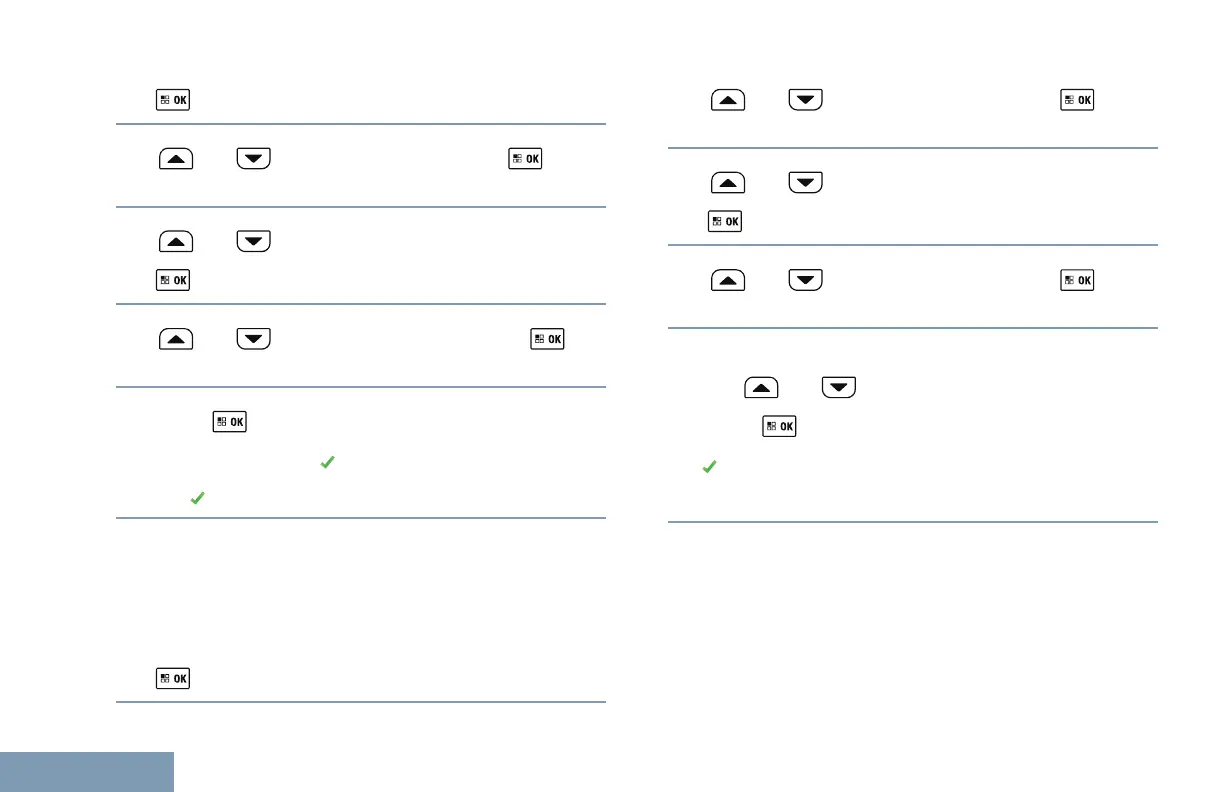This screenshot has width=1224, height=792.
Task: Click the lowest OK icon in left column
Action: pos(172,679)
